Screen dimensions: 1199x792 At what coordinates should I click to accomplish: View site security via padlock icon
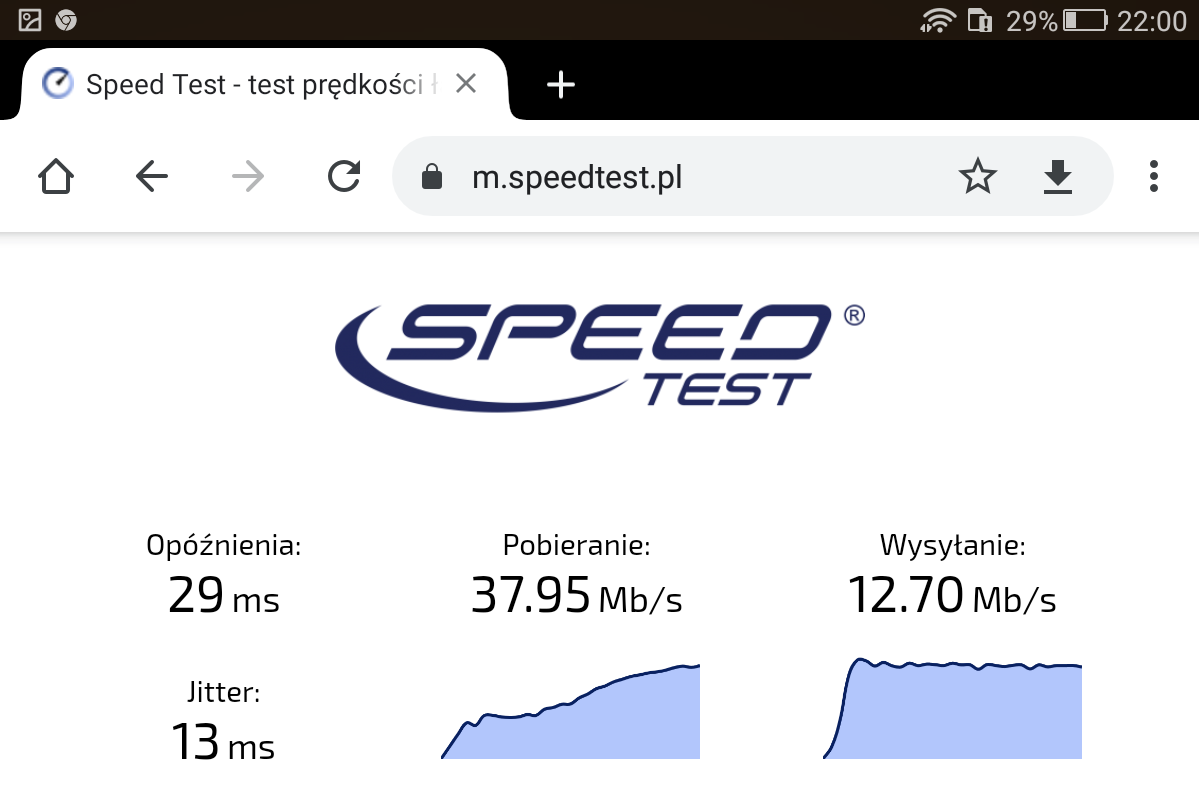pyautogui.click(x=432, y=177)
